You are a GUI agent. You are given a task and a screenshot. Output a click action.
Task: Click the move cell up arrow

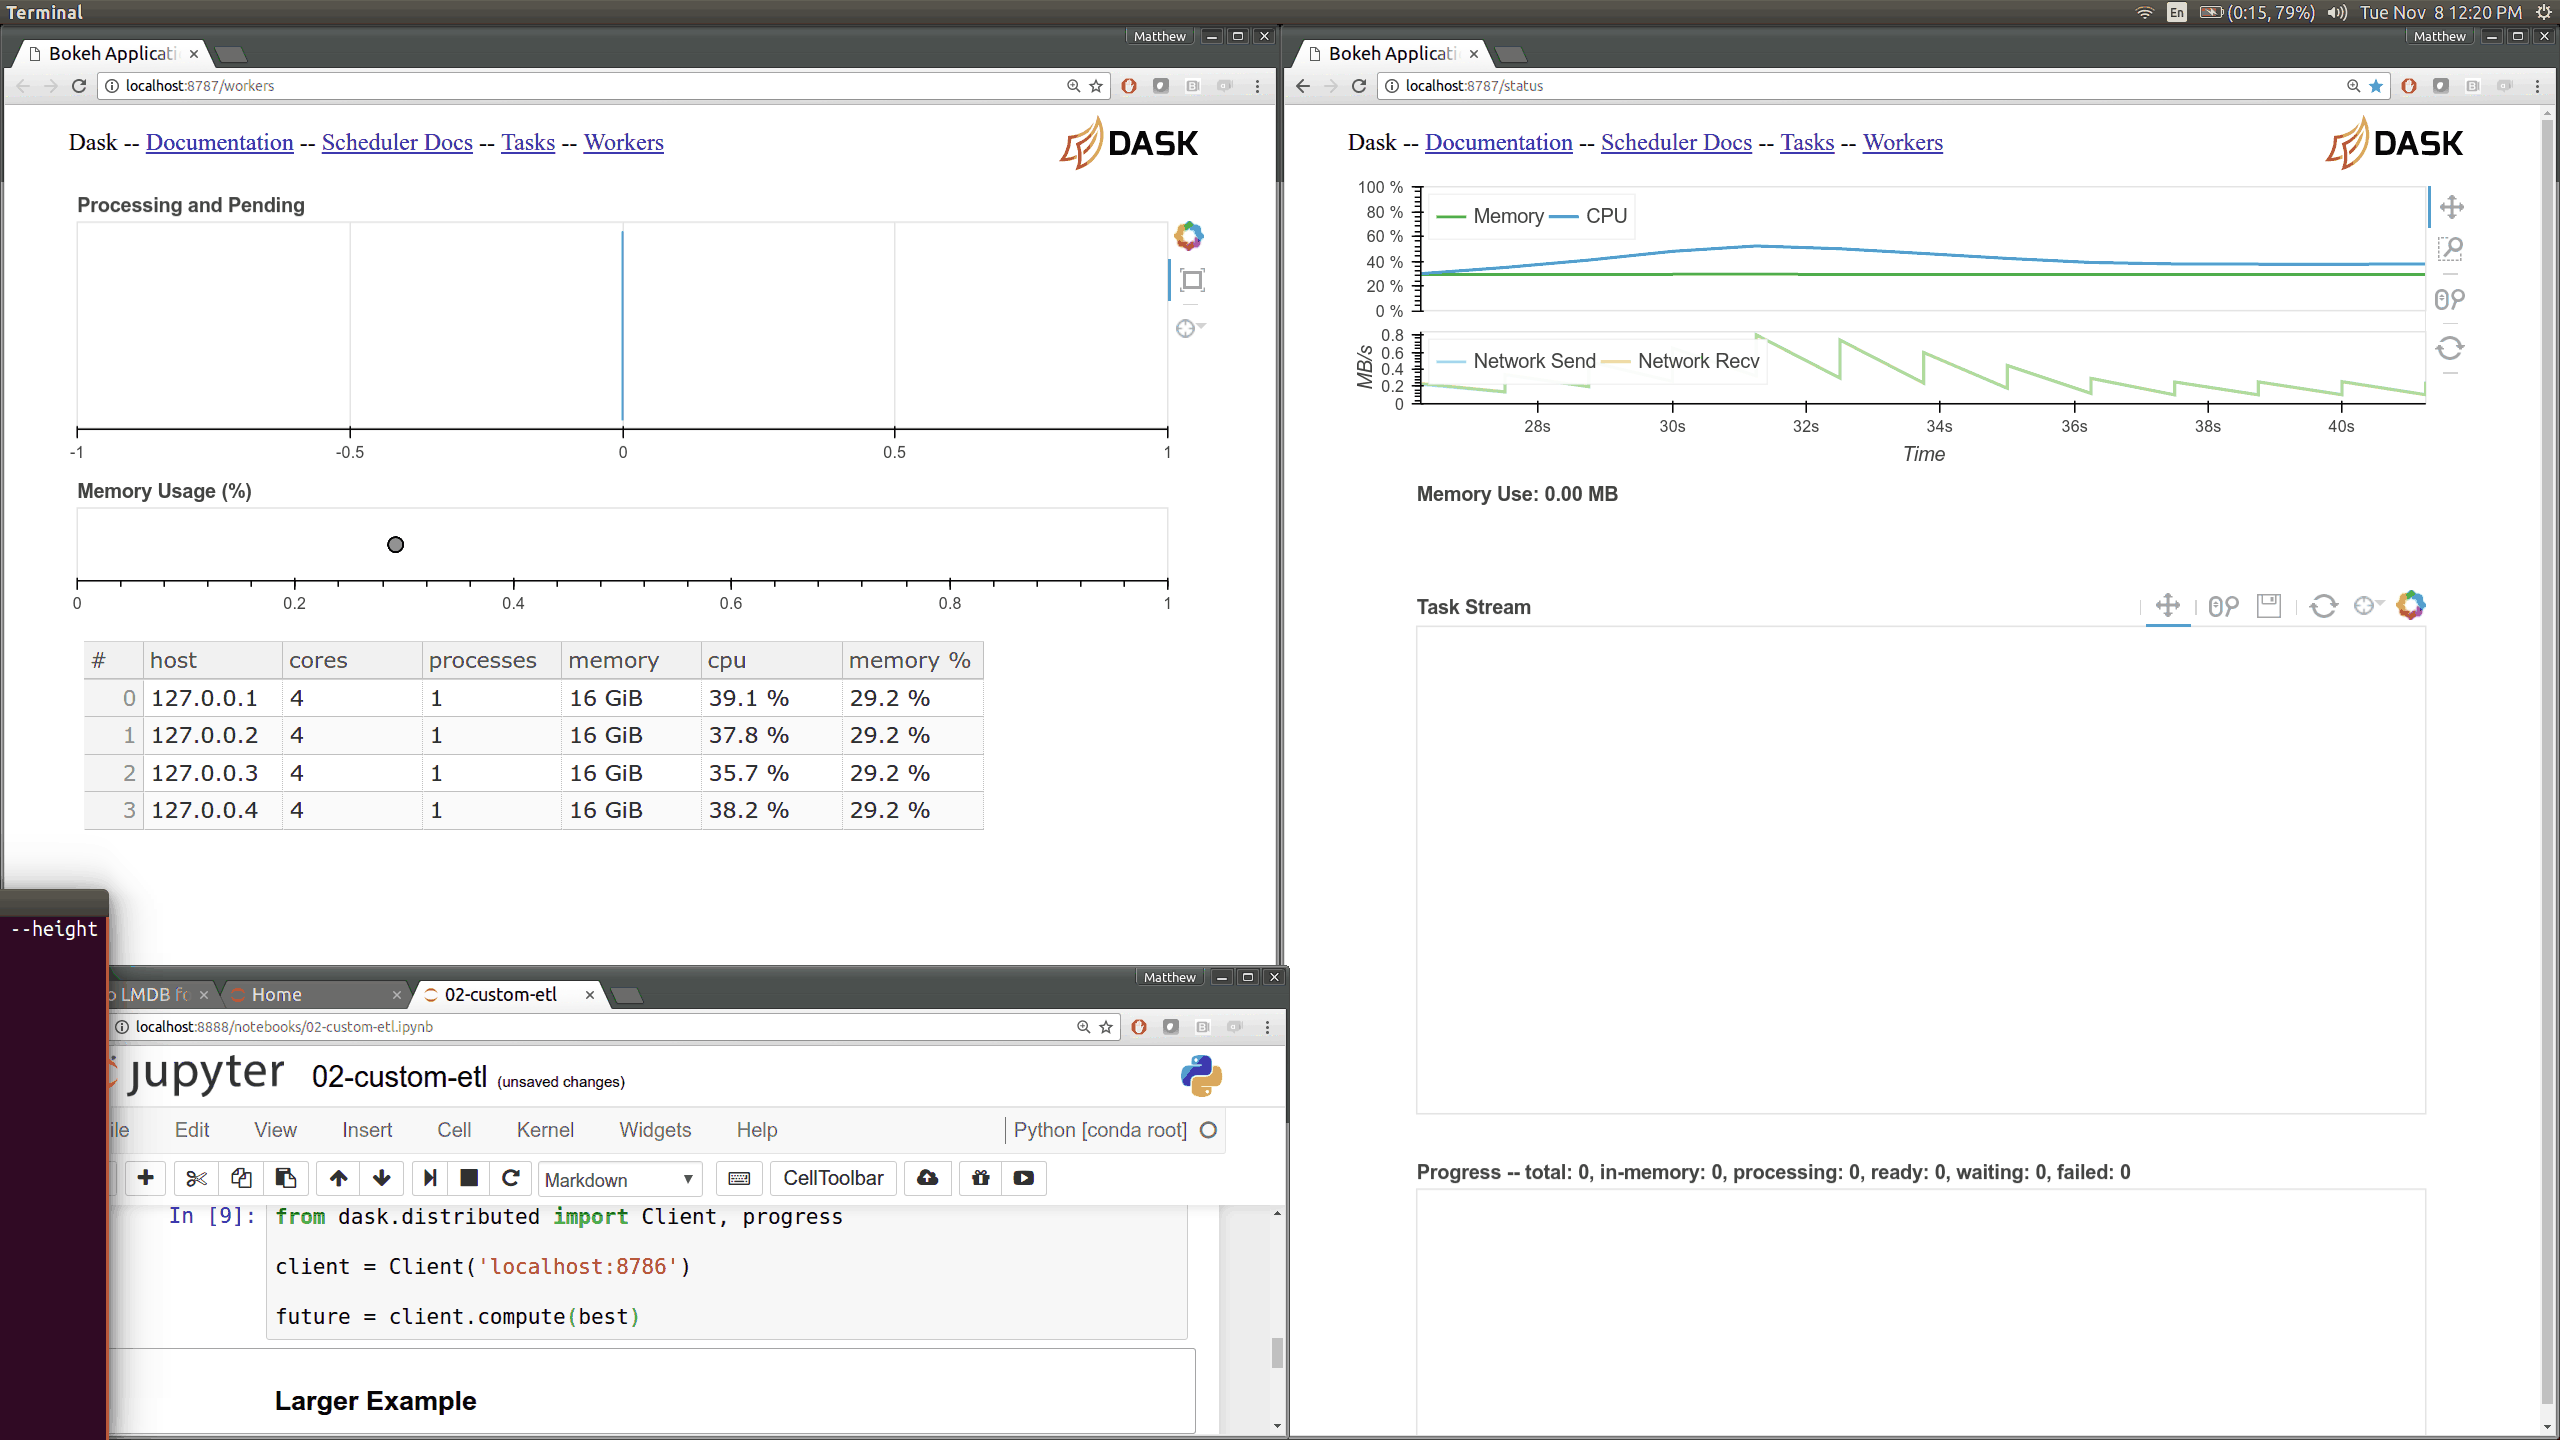[x=338, y=1178]
